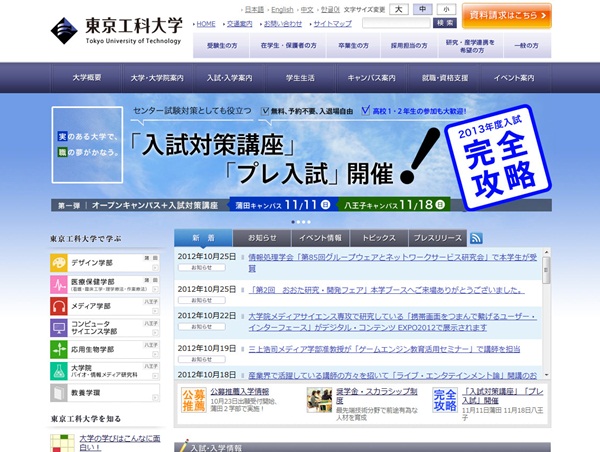Click the 公募推薦 orange icon
The width and height of the screenshot is (600, 452).
[x=194, y=400]
